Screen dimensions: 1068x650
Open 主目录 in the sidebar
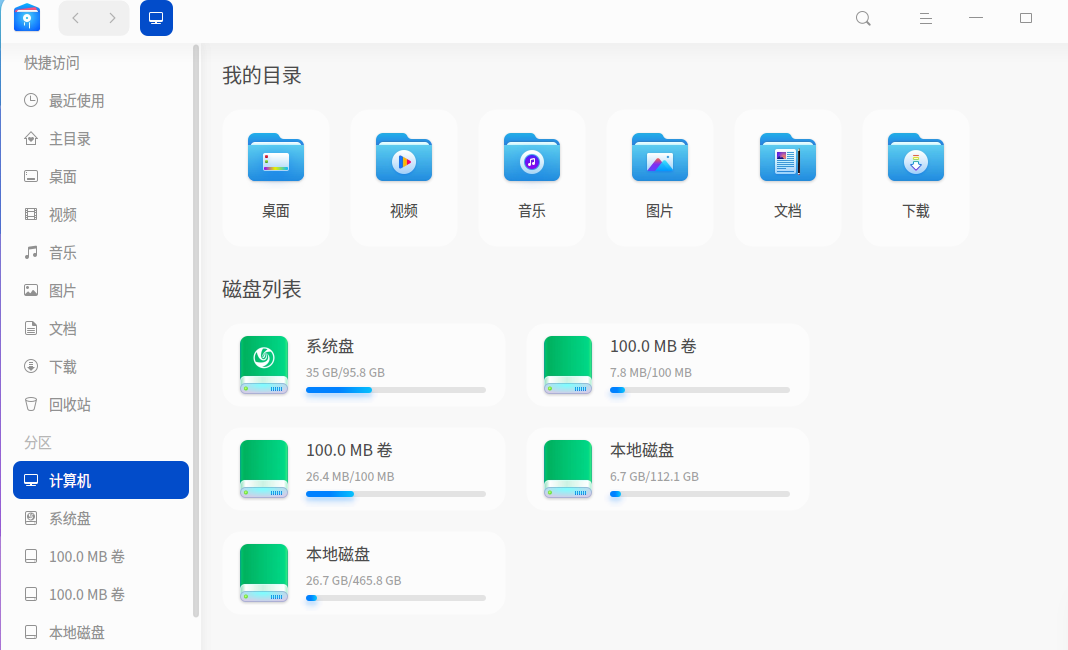101,139
